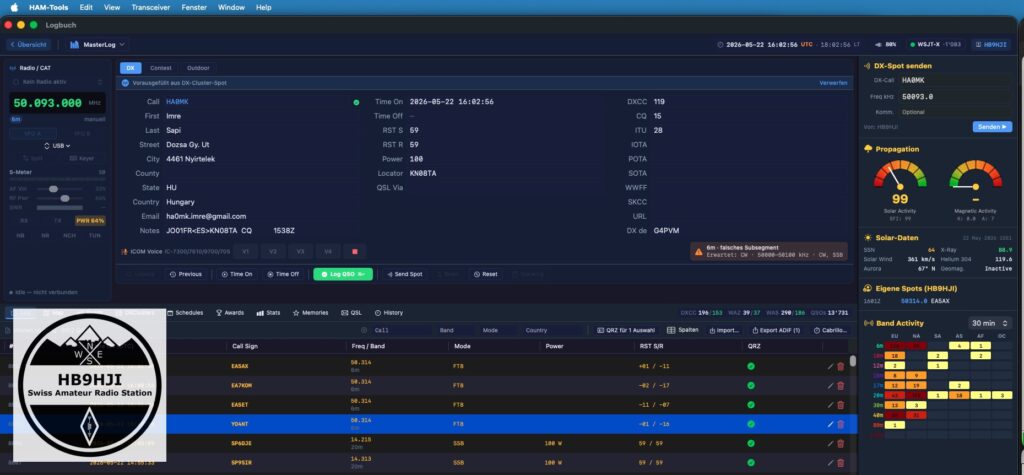Edit the SP6DJE log entry with pencil icon
This screenshot has height=475, width=1024.
point(830,444)
